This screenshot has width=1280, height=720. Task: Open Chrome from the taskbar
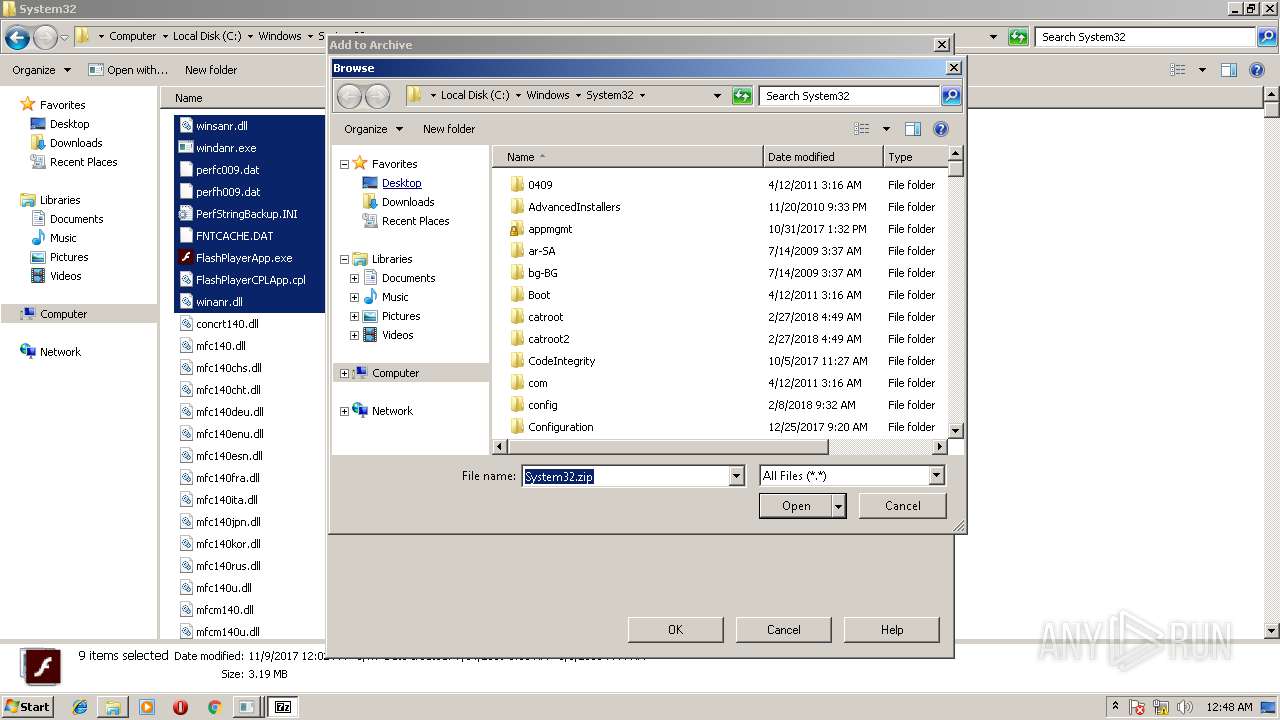214,707
